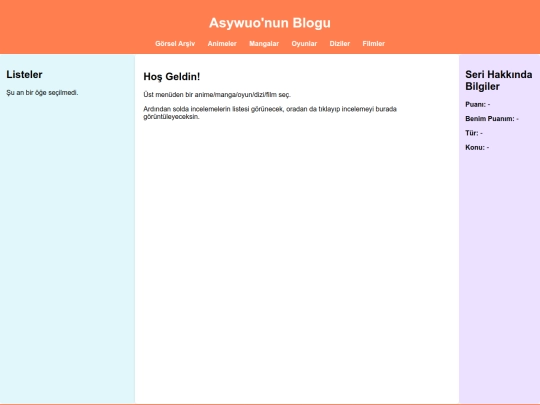Open the Oyunlar category
The image size is (540, 405).
[304, 44]
